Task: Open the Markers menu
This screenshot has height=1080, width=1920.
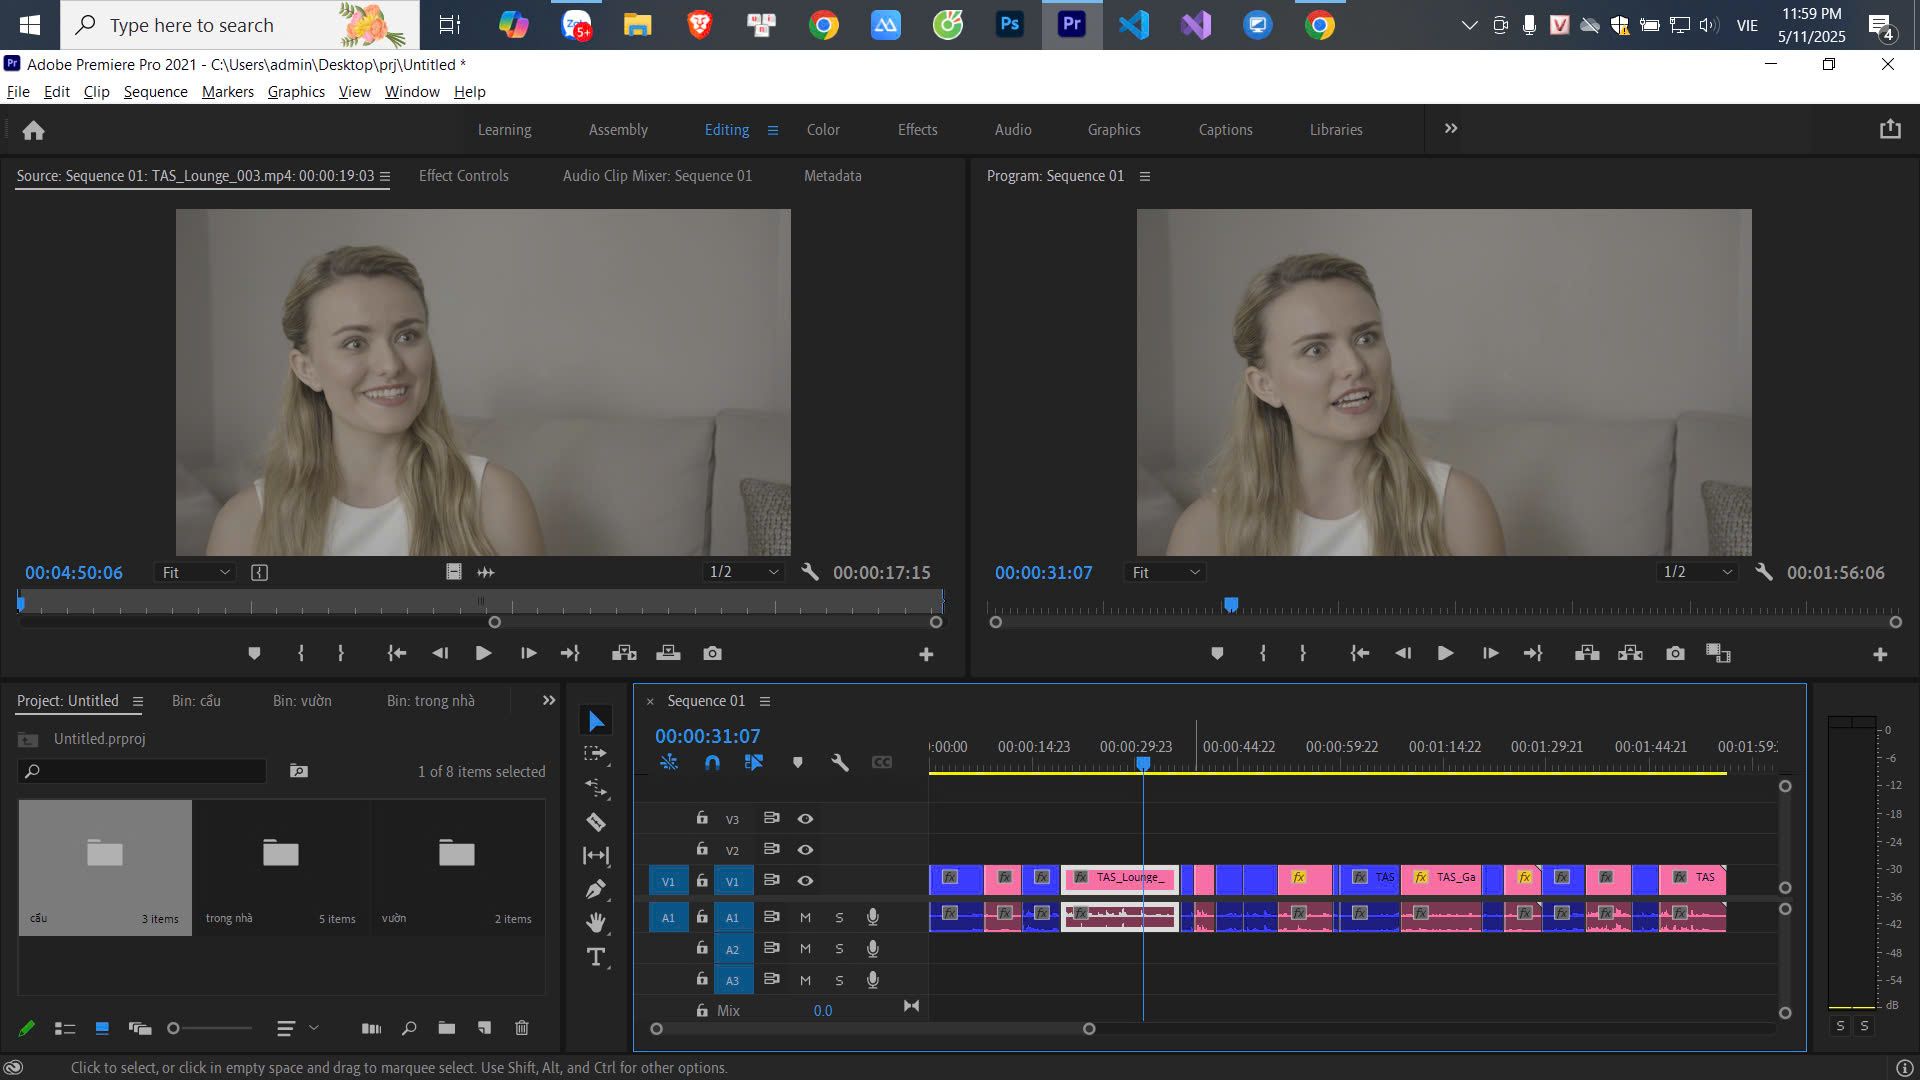Action: coord(228,92)
